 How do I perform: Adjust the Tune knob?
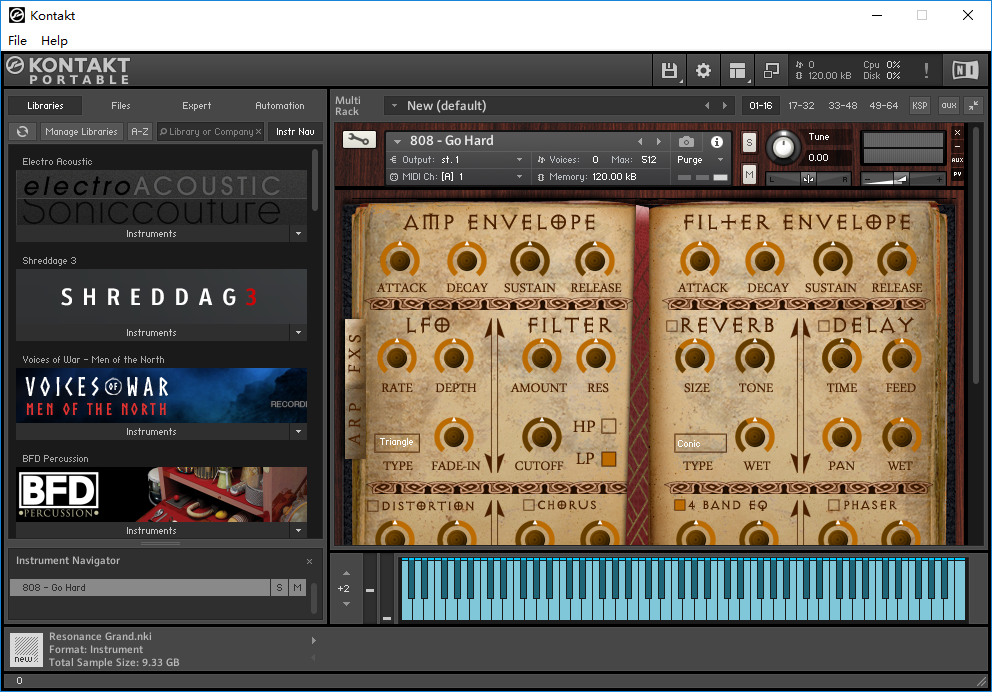pyautogui.click(x=783, y=147)
